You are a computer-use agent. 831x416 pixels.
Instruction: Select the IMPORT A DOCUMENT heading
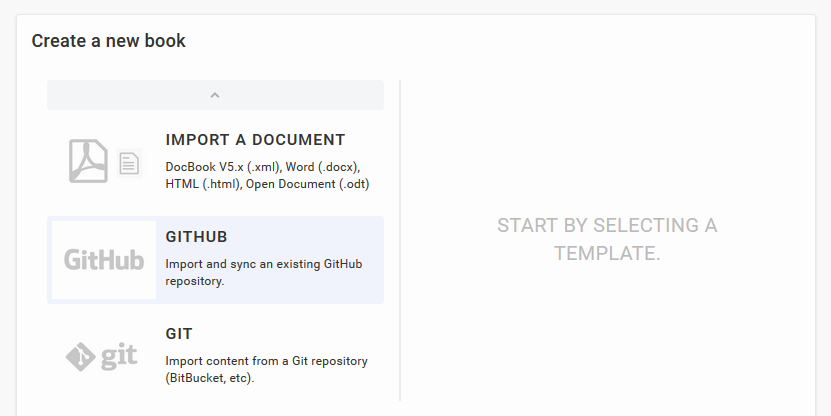tap(255, 140)
